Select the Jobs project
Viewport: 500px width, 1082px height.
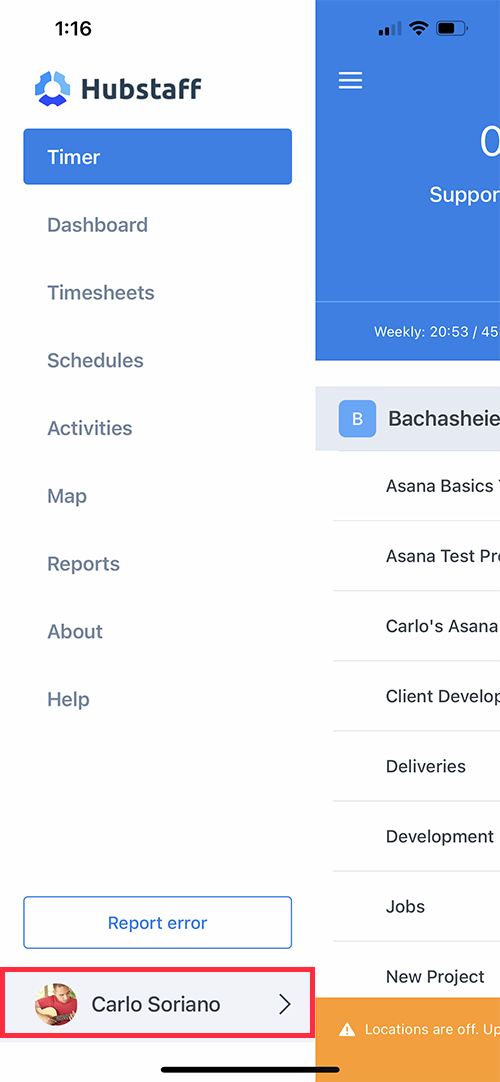coord(417,906)
